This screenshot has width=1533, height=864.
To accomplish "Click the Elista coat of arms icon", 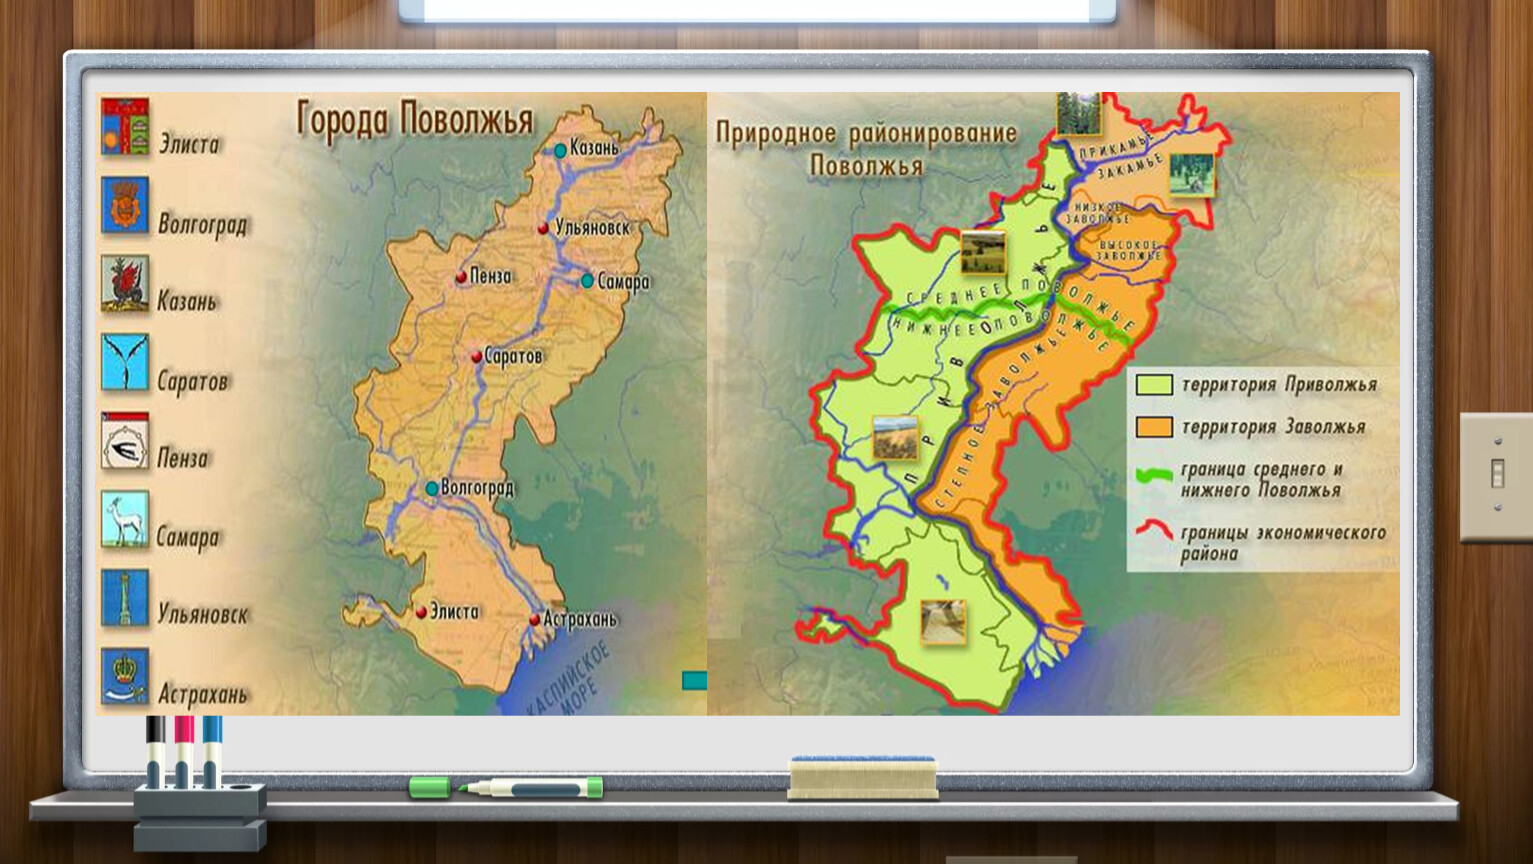I will (125, 125).
